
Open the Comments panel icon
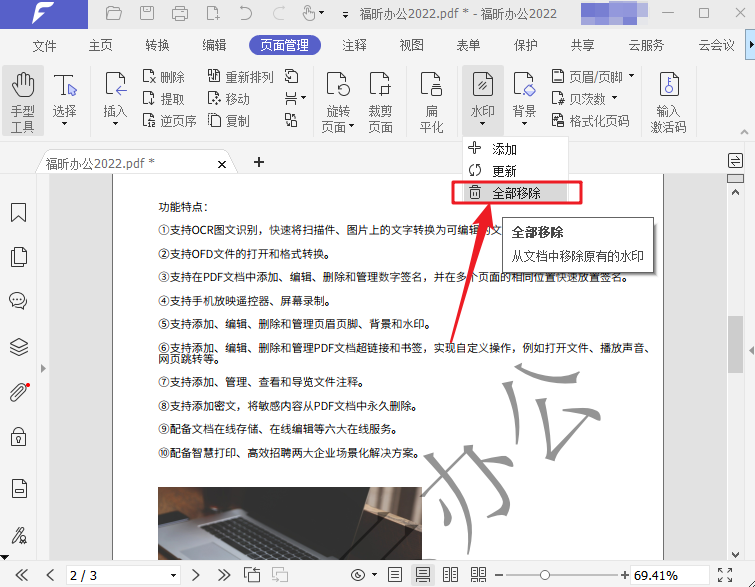(18, 300)
